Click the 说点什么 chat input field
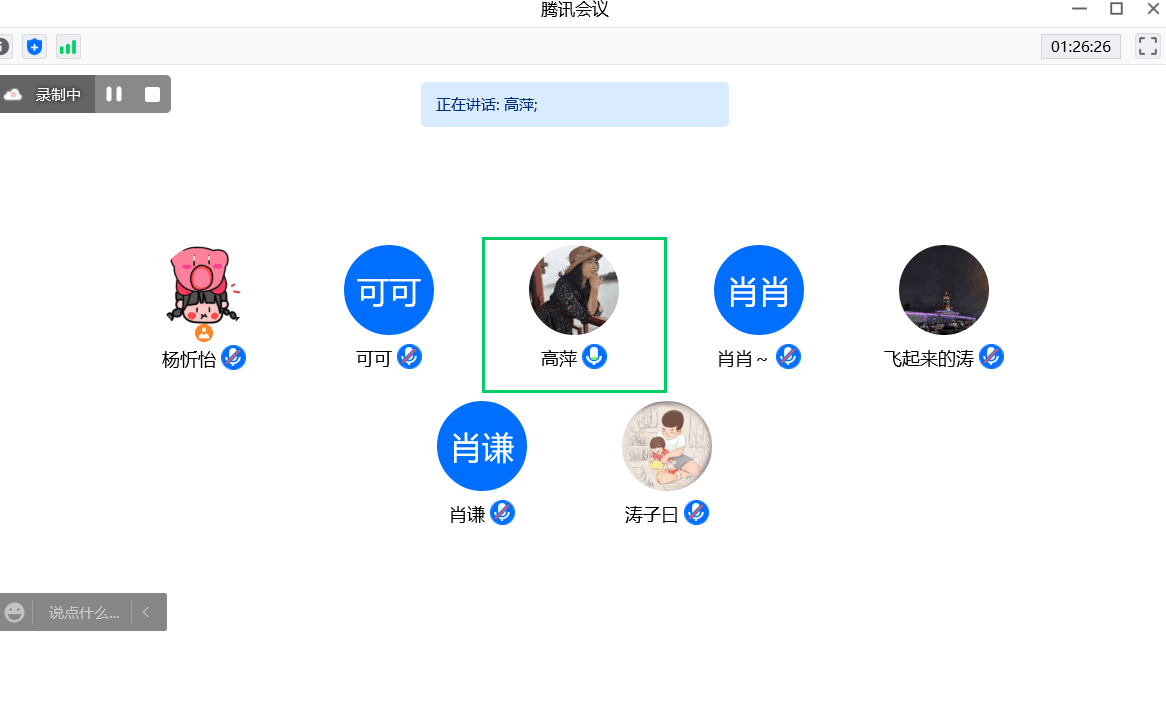1166x720 pixels. click(x=83, y=613)
